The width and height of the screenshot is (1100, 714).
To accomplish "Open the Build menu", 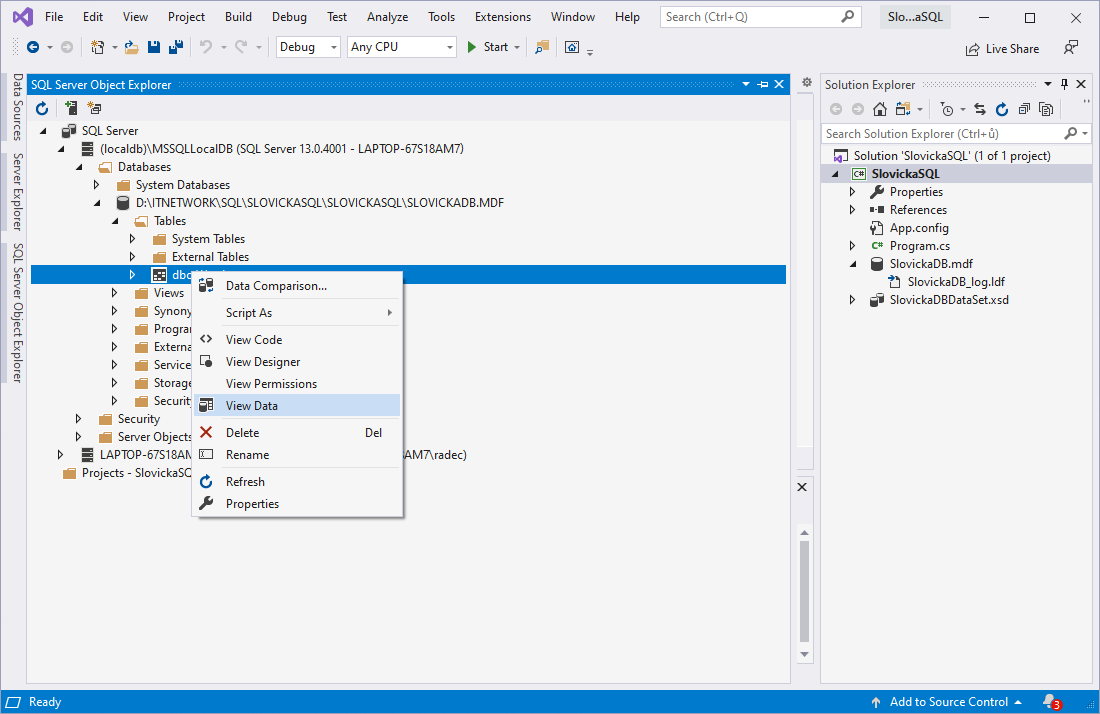I will pos(239,17).
